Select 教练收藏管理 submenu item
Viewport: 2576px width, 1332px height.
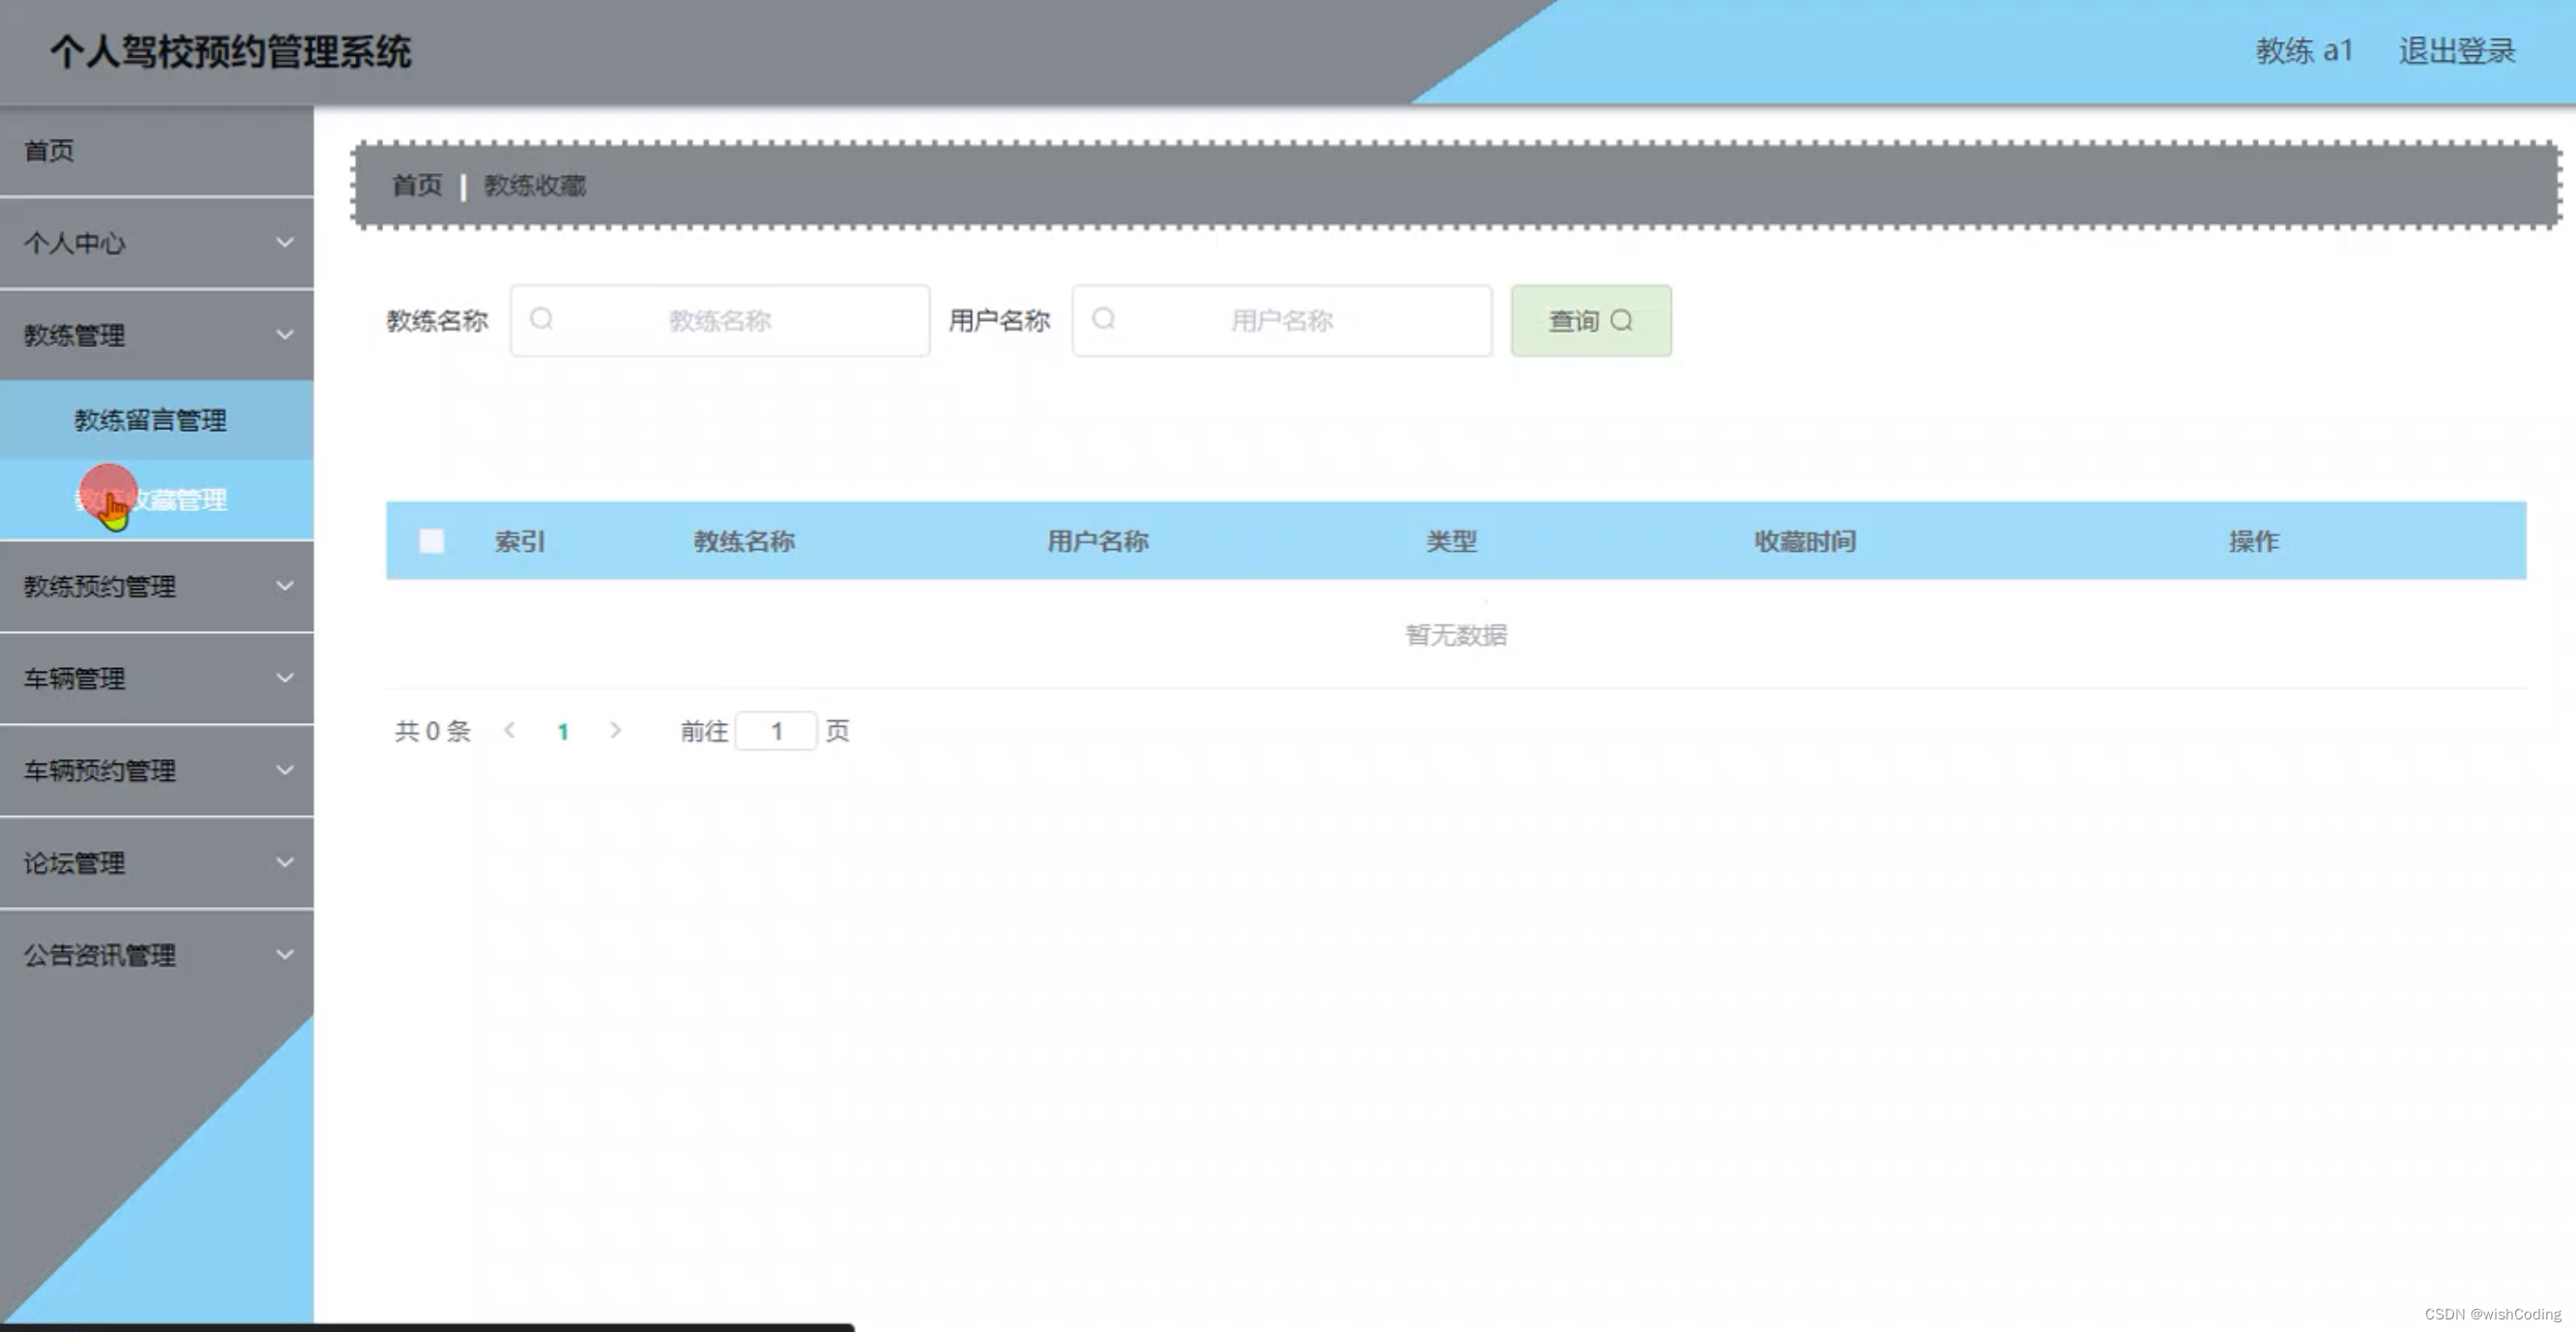[157, 499]
